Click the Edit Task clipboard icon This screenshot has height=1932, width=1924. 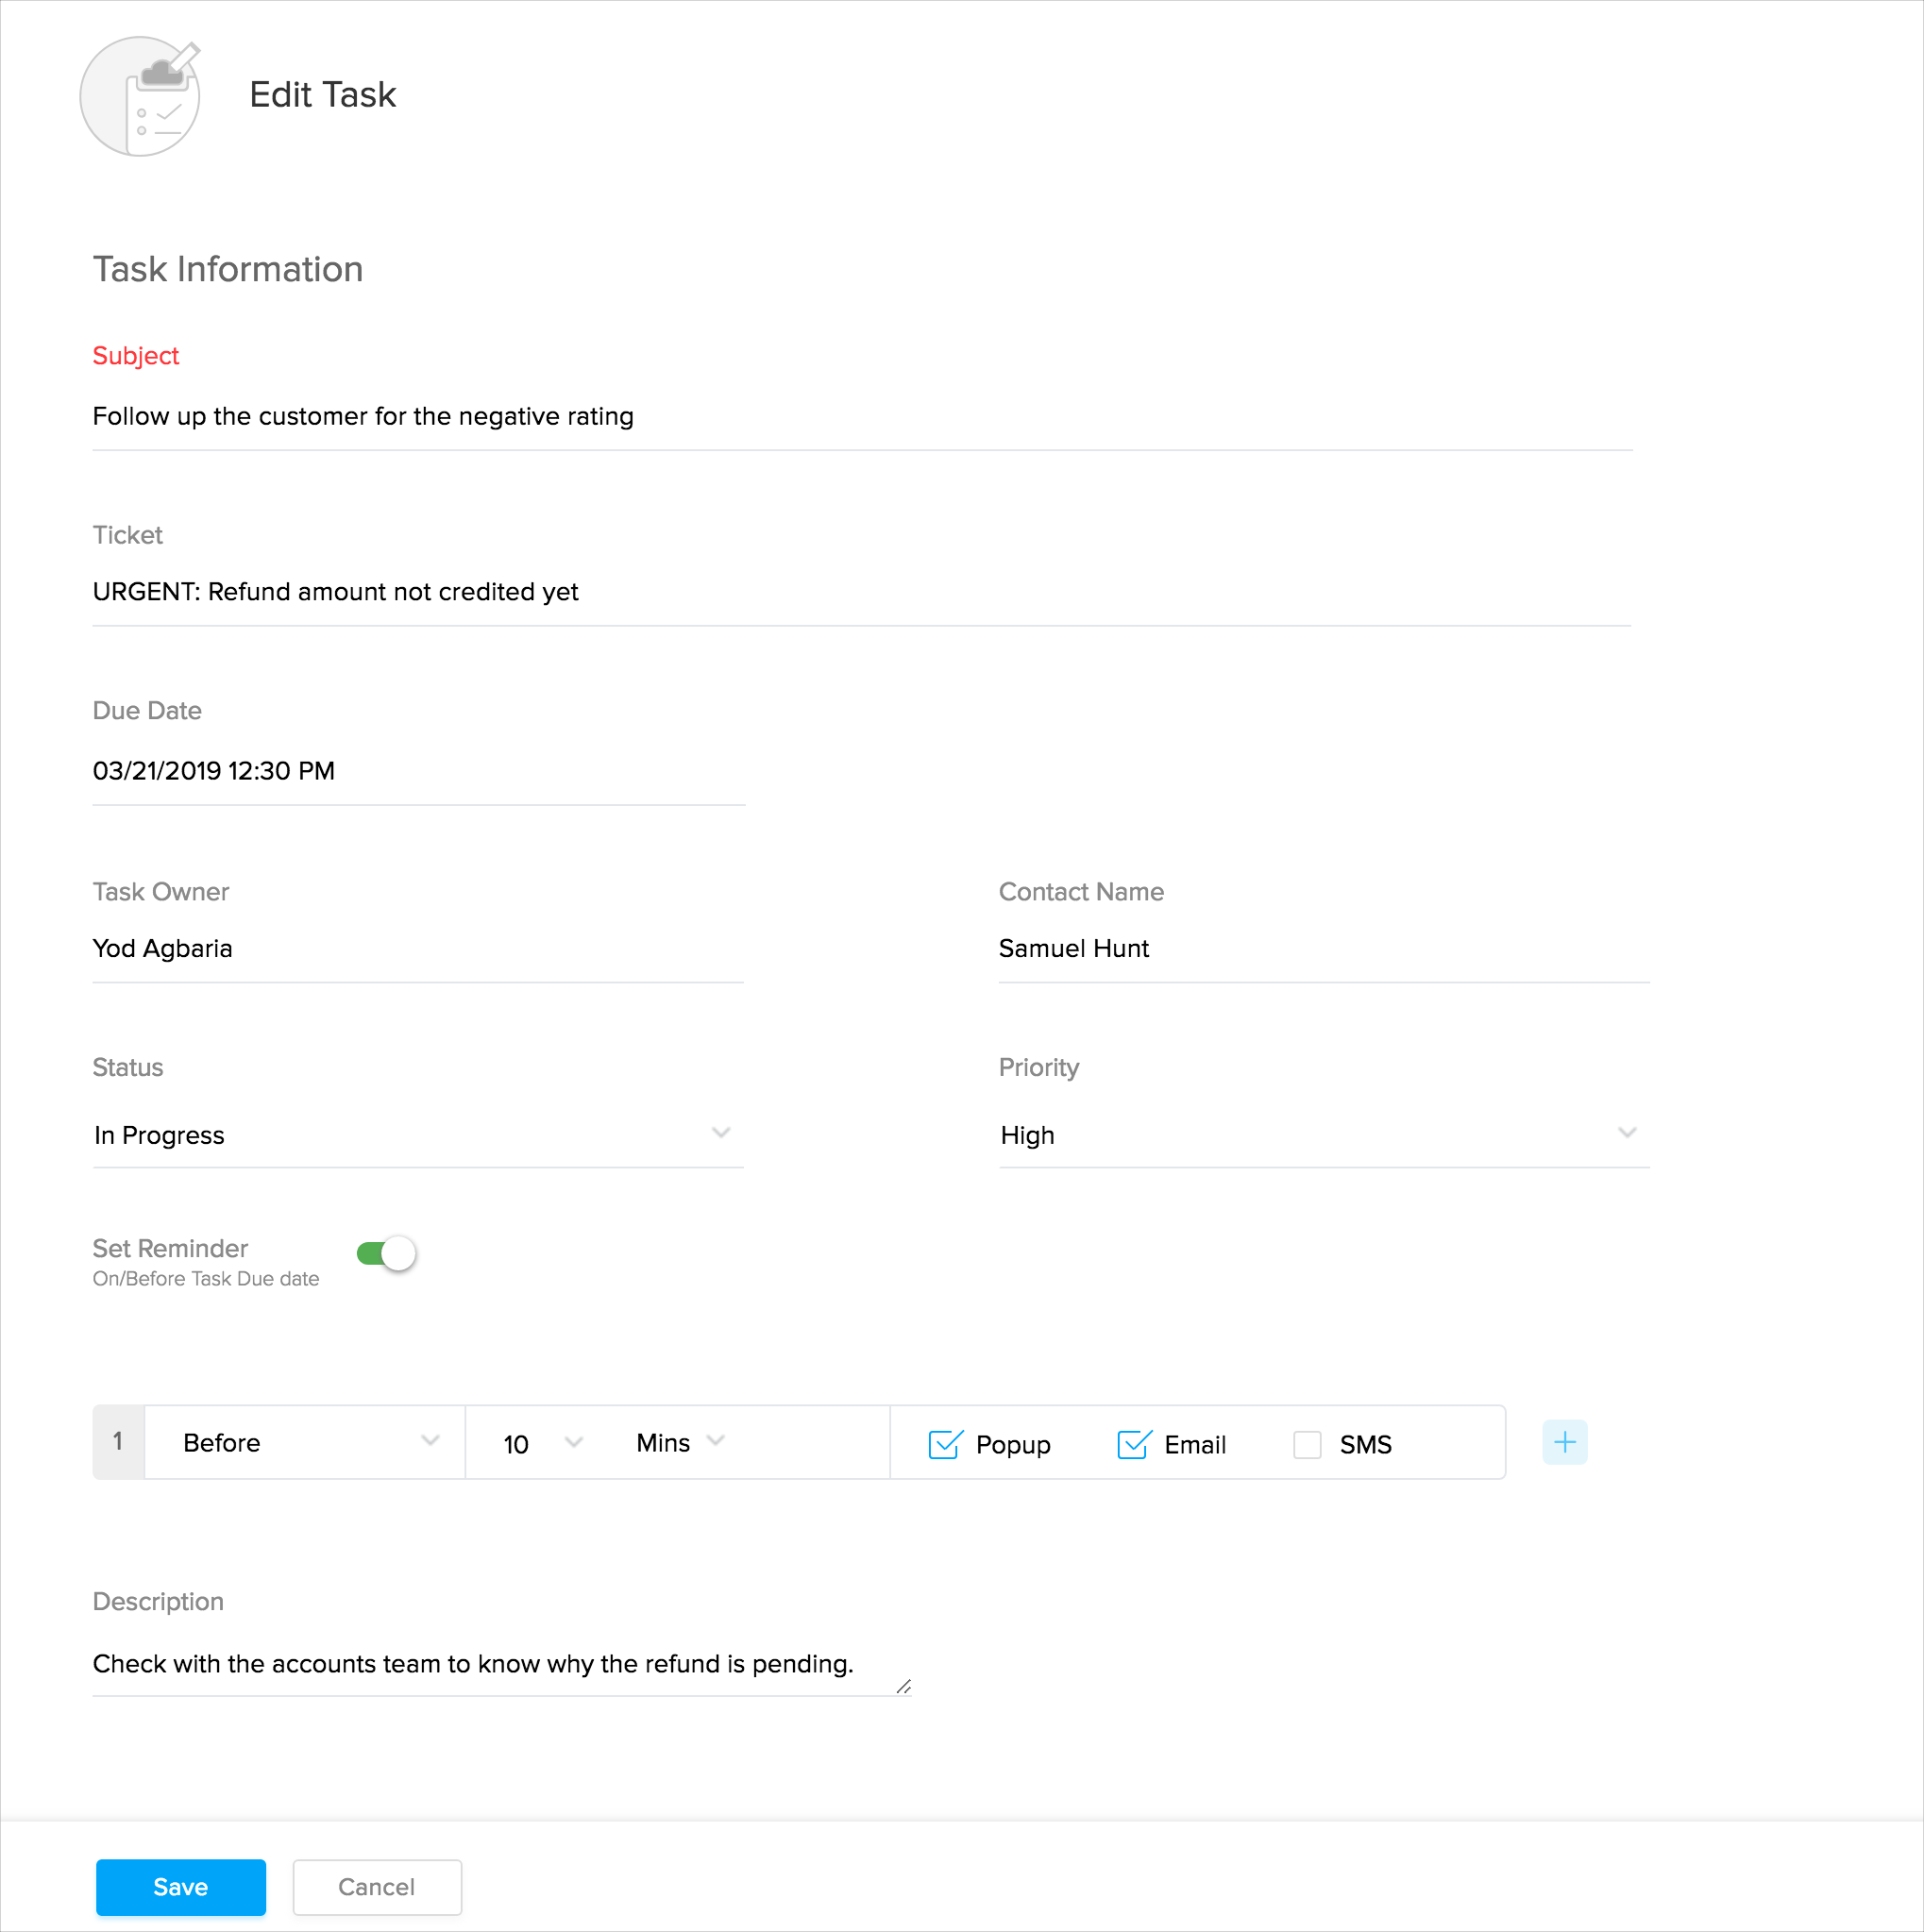141,97
